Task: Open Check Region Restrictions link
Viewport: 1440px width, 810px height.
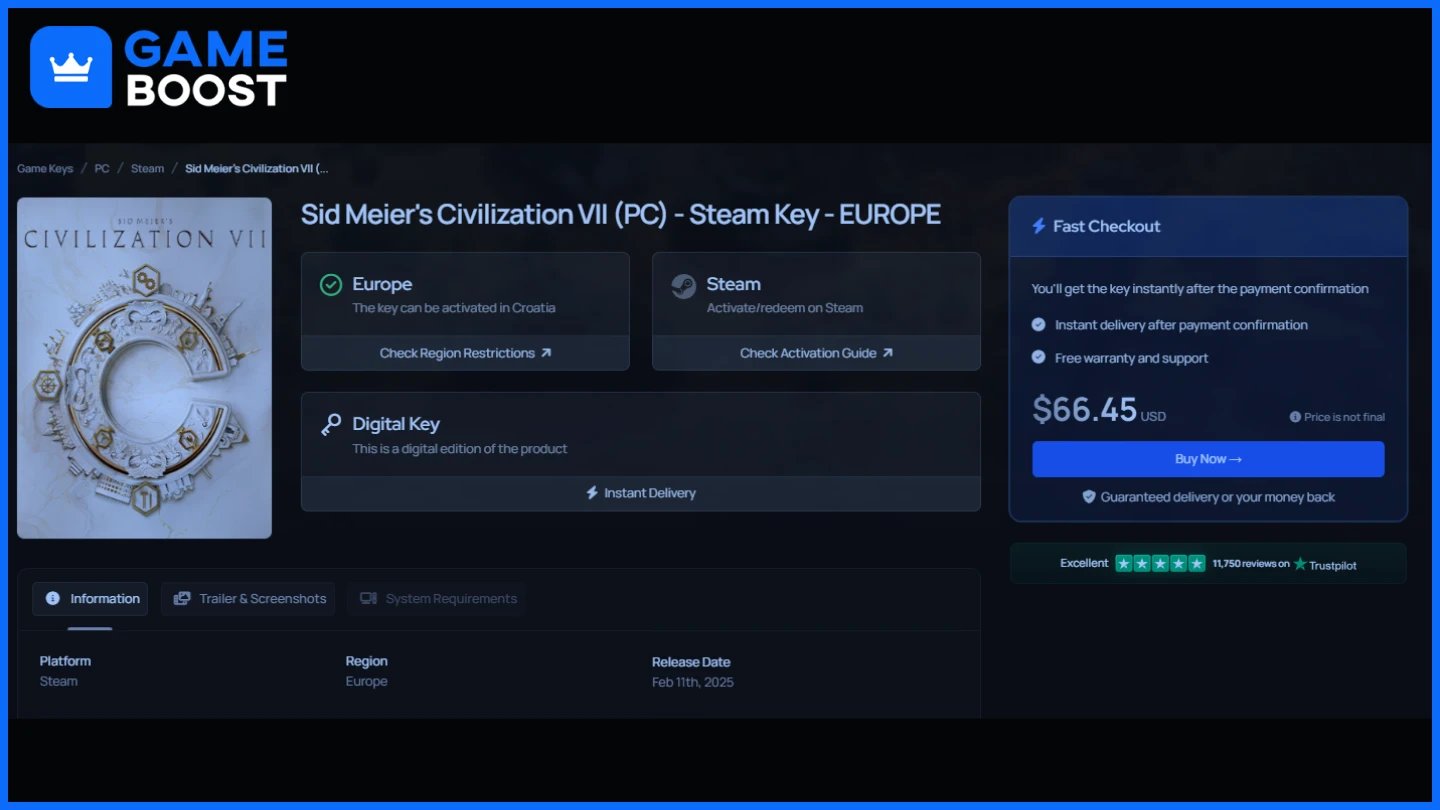Action: (x=465, y=353)
